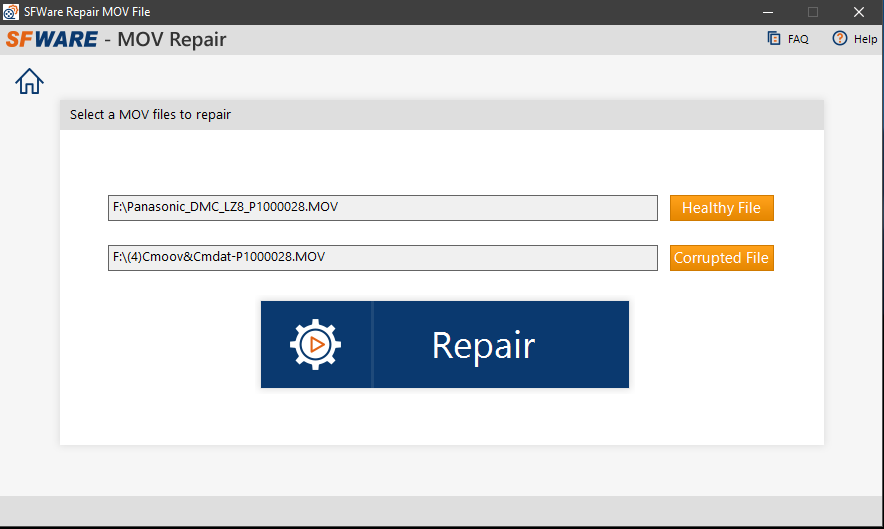Open the FAQ document icon
Image resolution: width=884 pixels, height=529 pixels.
tap(773, 39)
